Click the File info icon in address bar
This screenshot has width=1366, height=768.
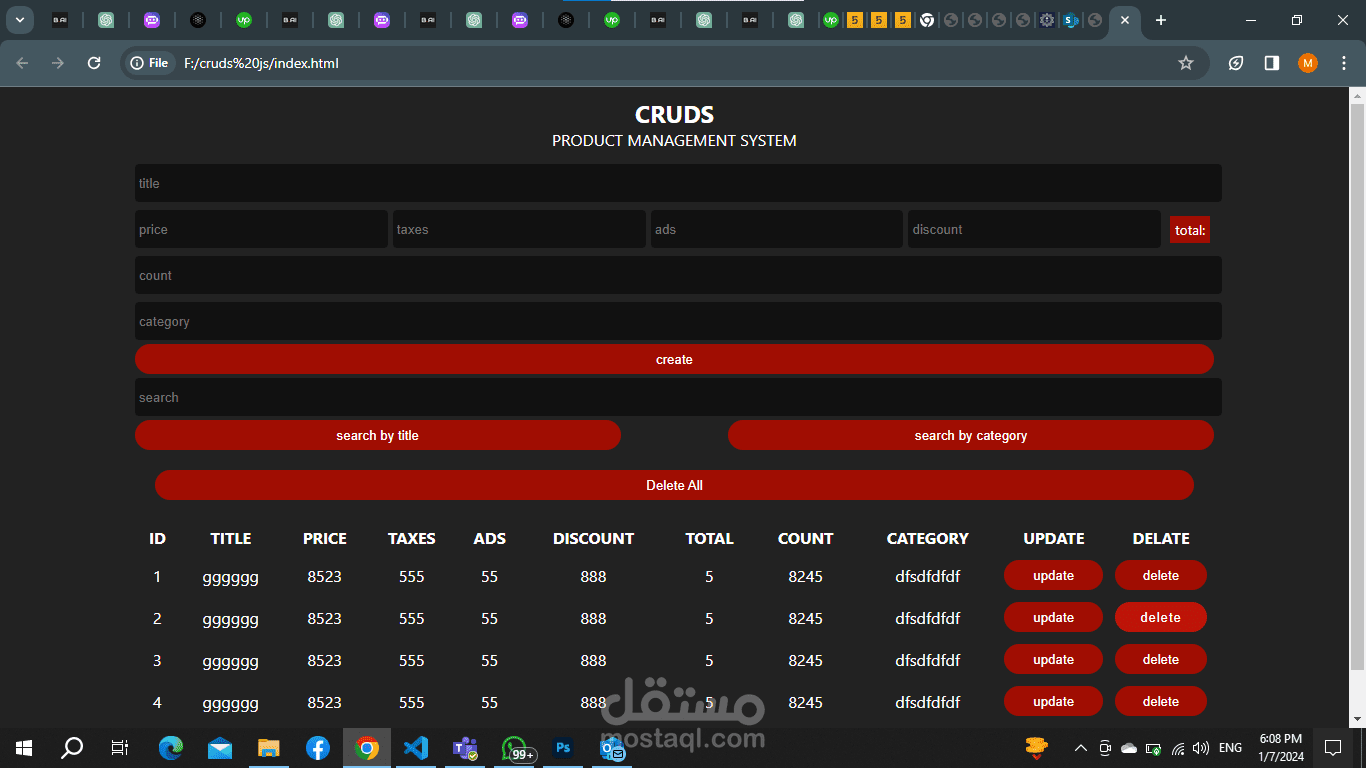pyautogui.click(x=149, y=63)
